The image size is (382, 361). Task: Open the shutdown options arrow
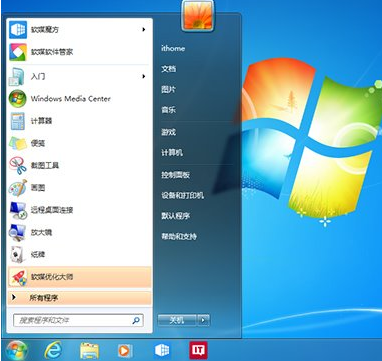coord(203,320)
